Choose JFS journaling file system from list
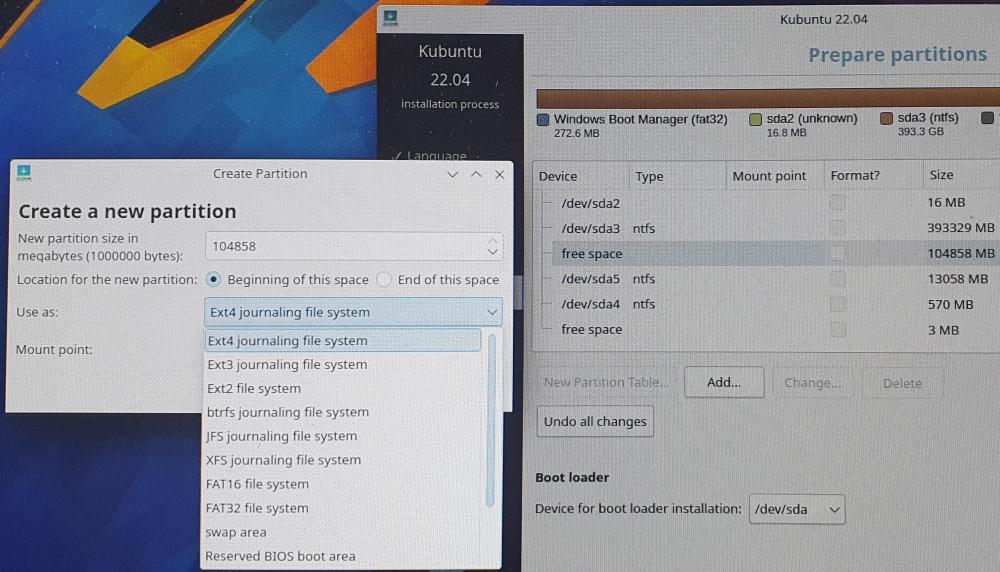1000x572 pixels. [343, 436]
